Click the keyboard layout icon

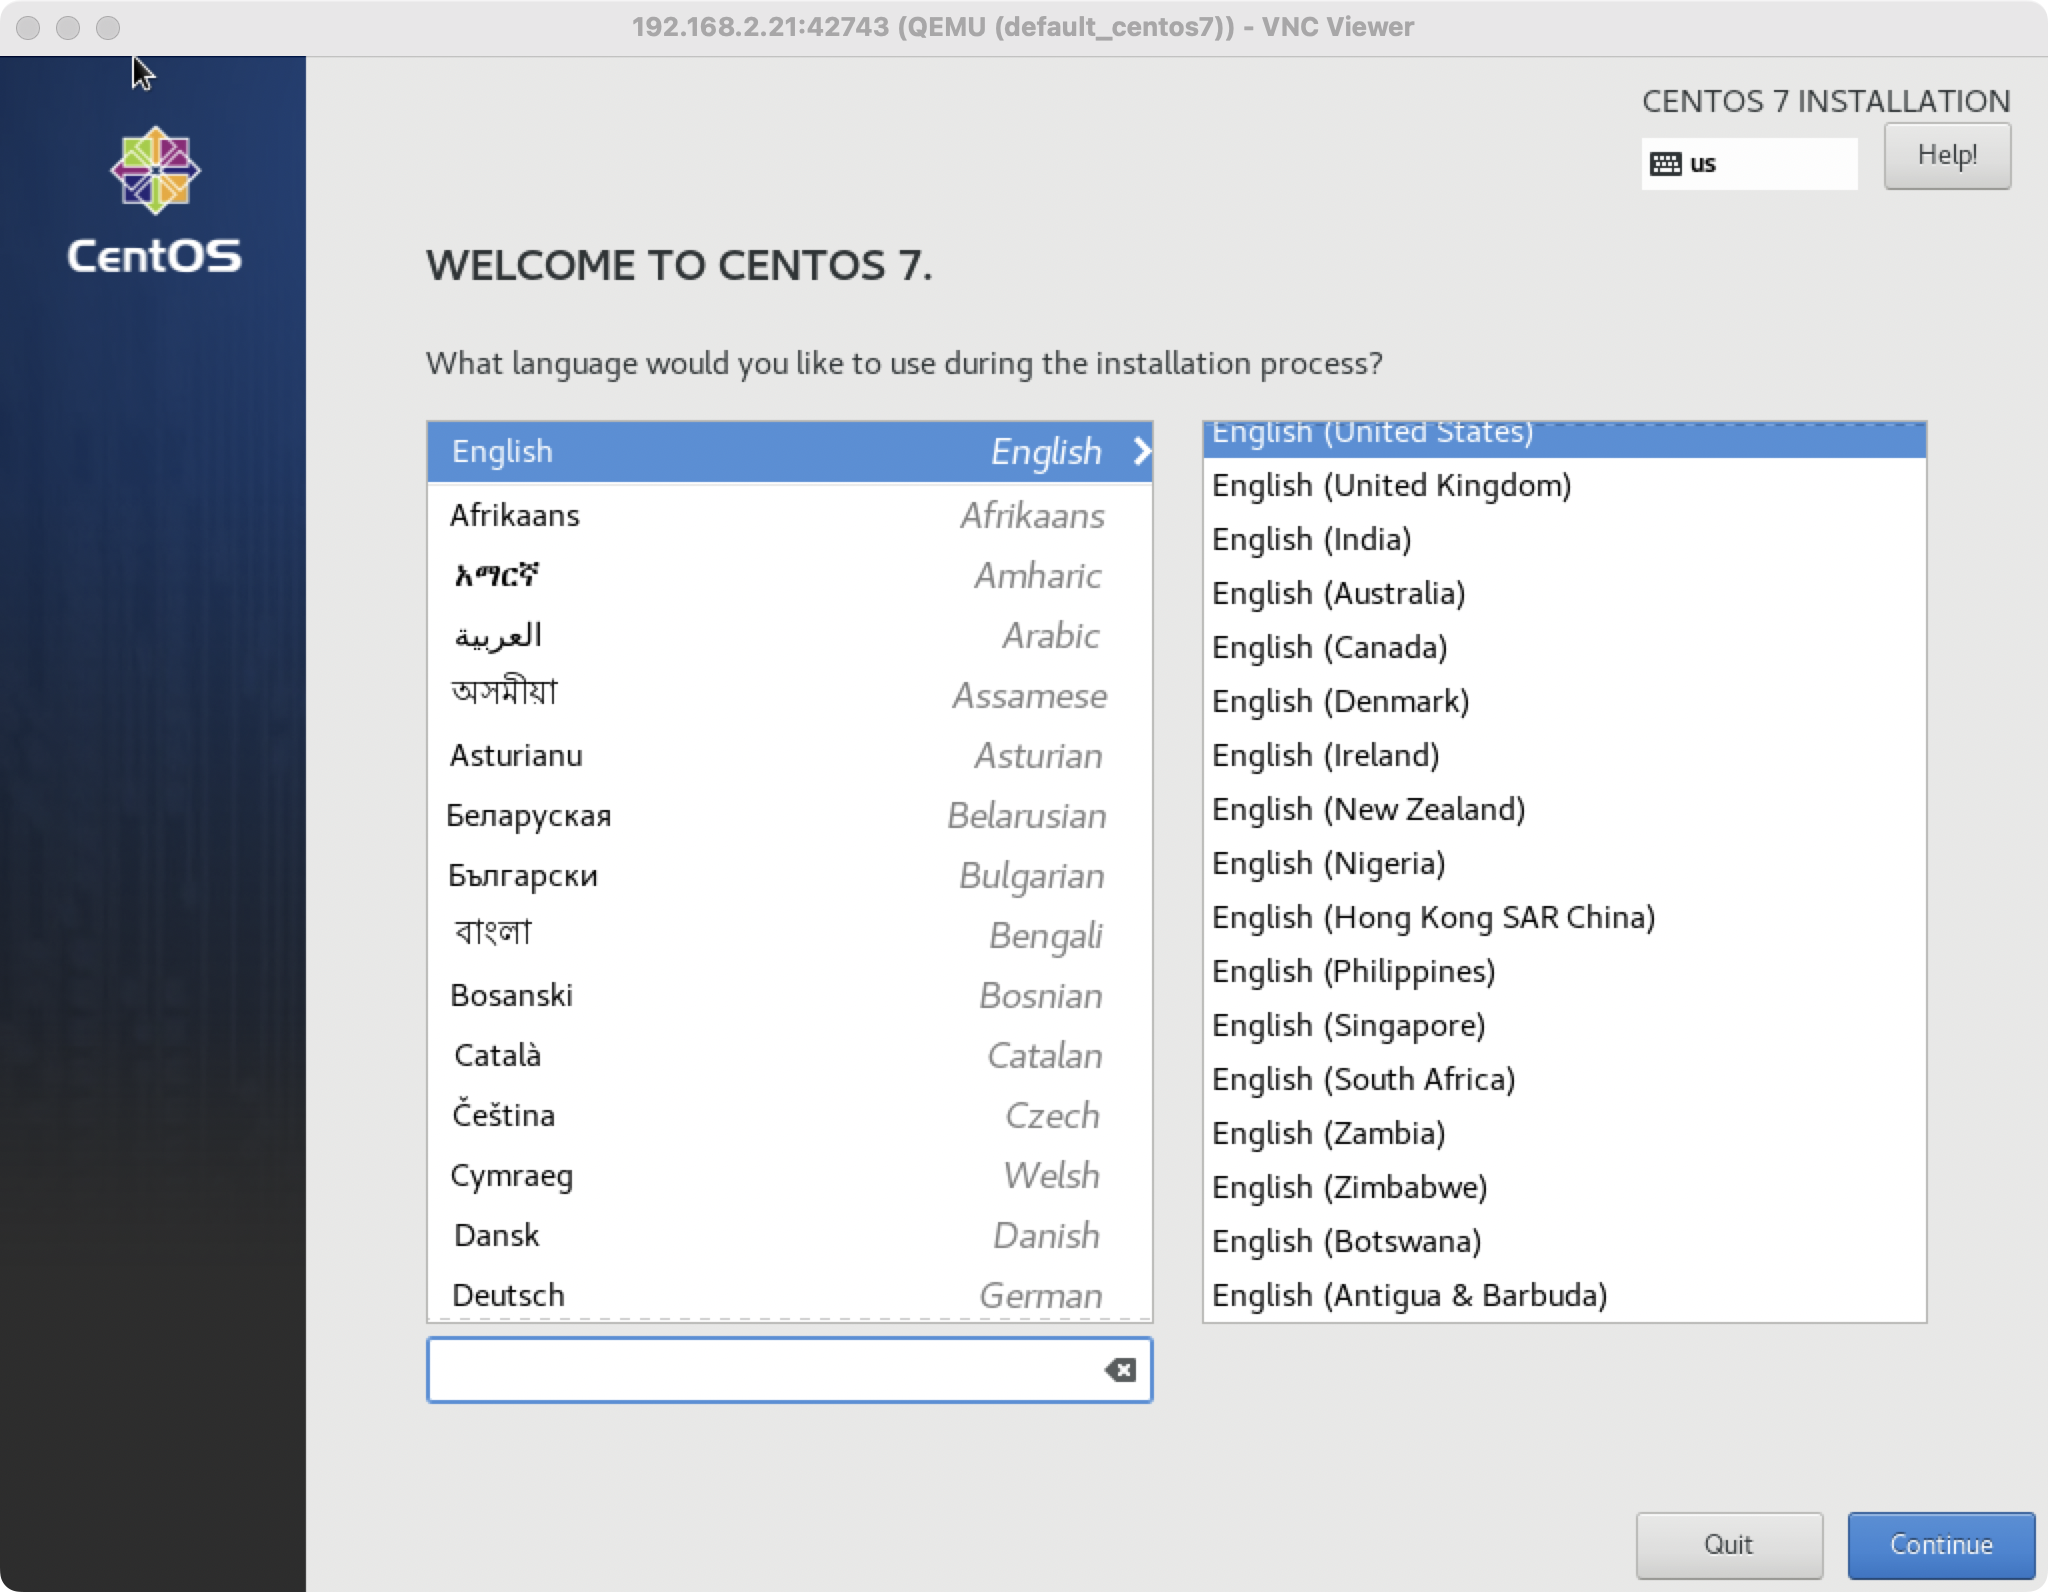click(x=1665, y=164)
